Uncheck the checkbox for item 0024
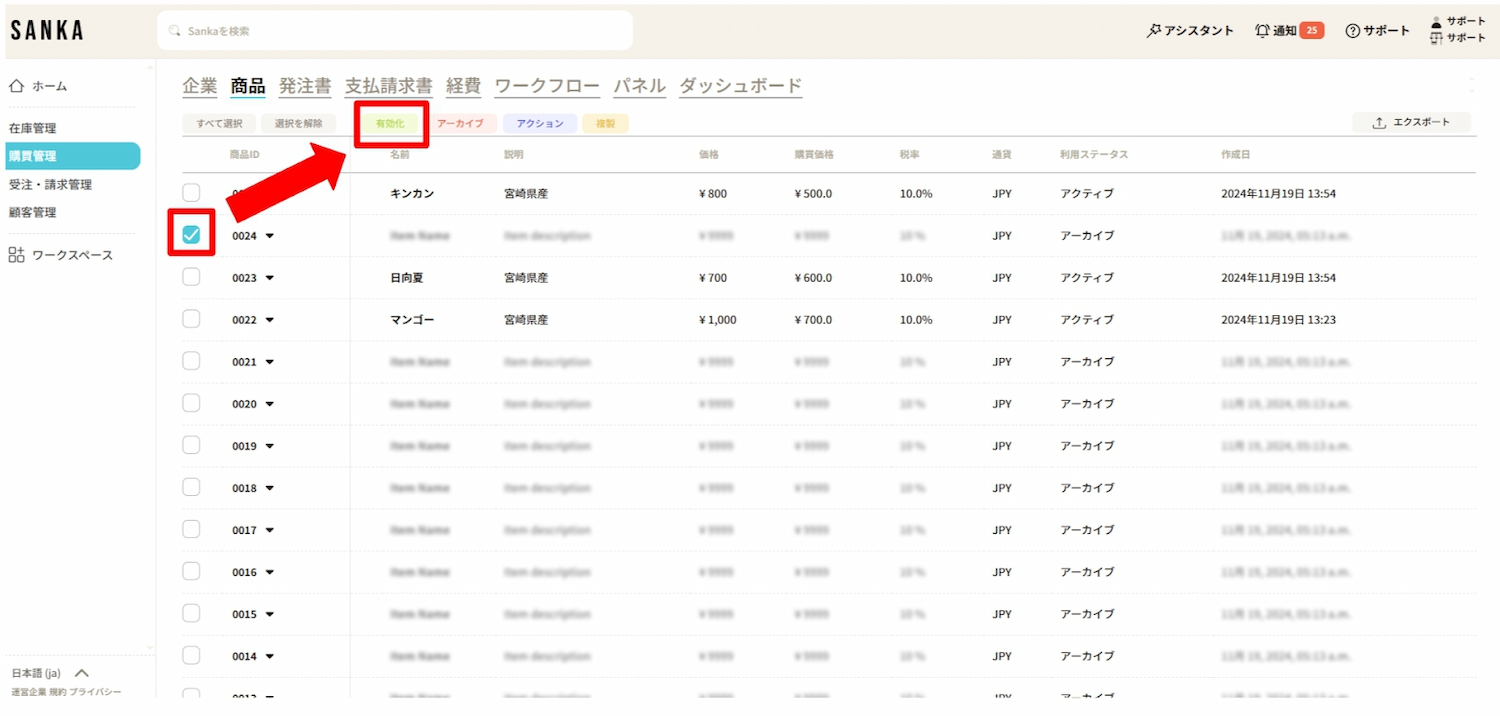Viewport: 1500px width, 716px height. coord(191,235)
